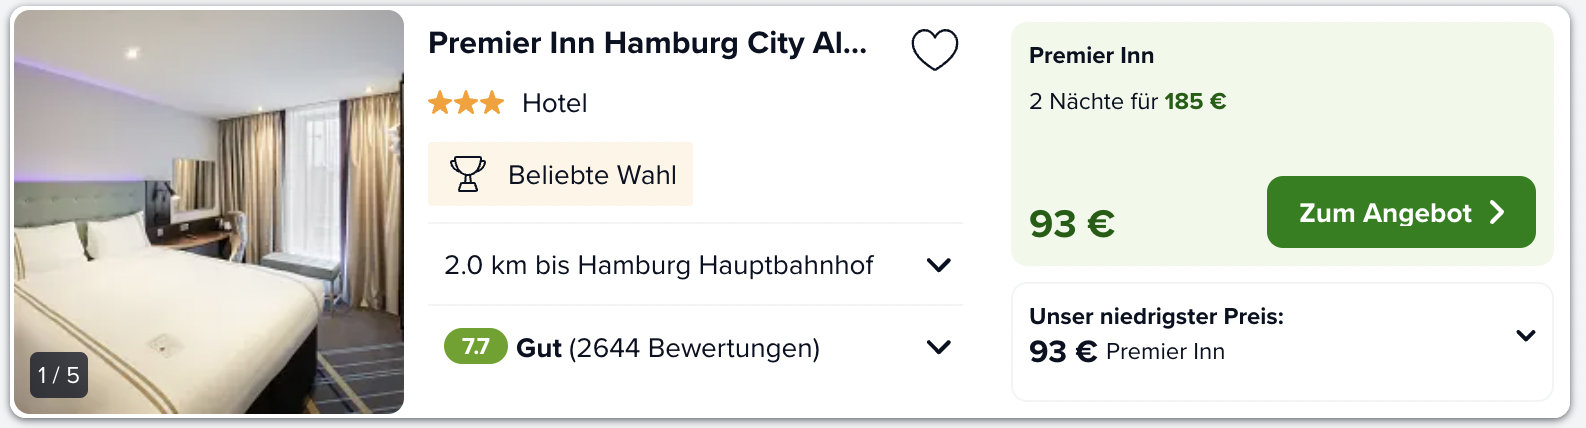The height and width of the screenshot is (428, 1586).
Task: Click the green 7.7 rating badge
Action: [x=476, y=346]
